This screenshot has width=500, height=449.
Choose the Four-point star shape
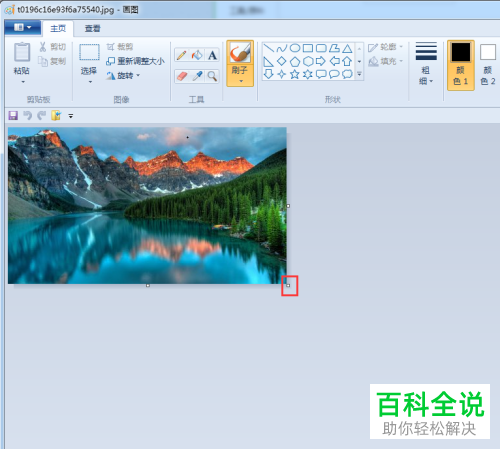click(x=282, y=74)
